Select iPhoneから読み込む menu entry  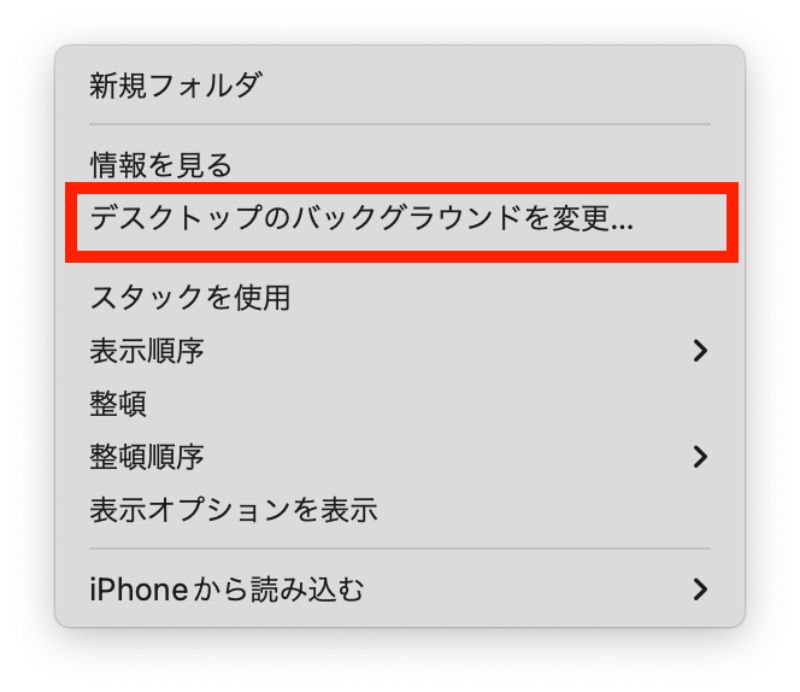pos(400,589)
